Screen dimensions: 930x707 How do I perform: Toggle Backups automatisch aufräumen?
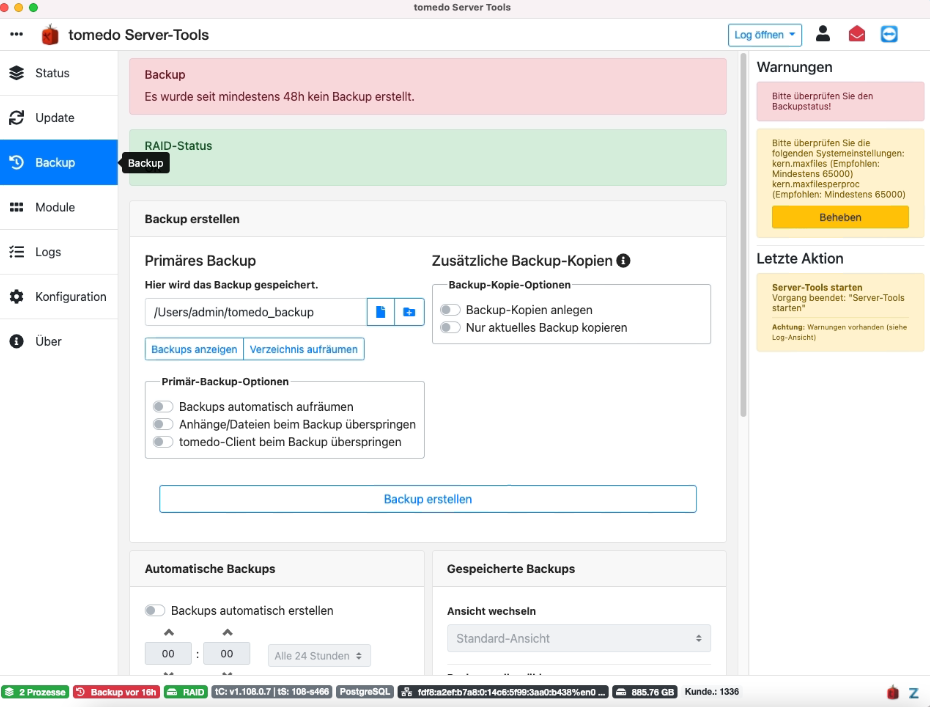(x=163, y=407)
